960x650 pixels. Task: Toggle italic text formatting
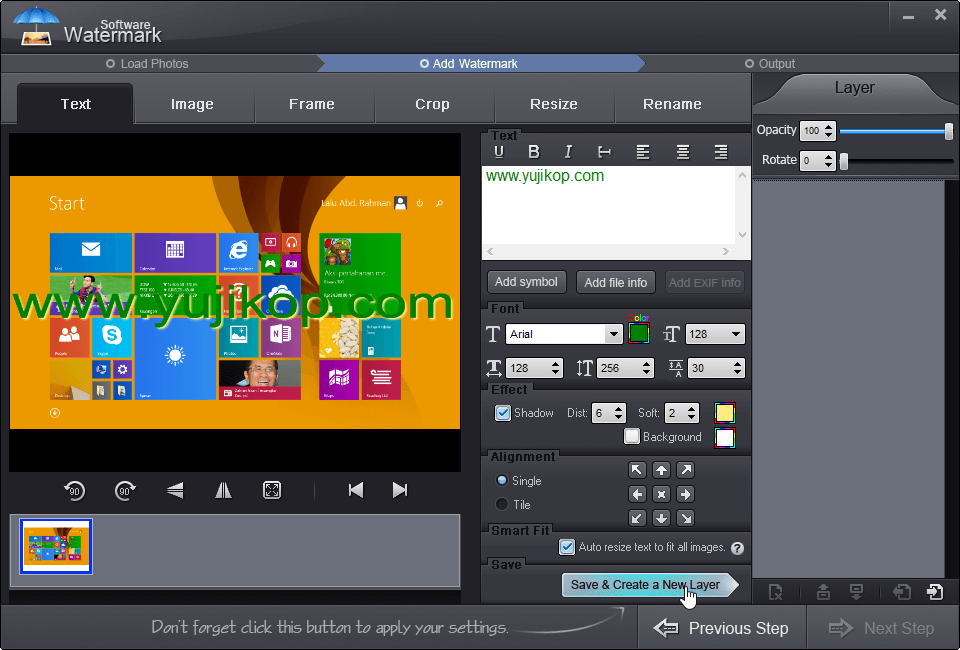[x=568, y=152]
